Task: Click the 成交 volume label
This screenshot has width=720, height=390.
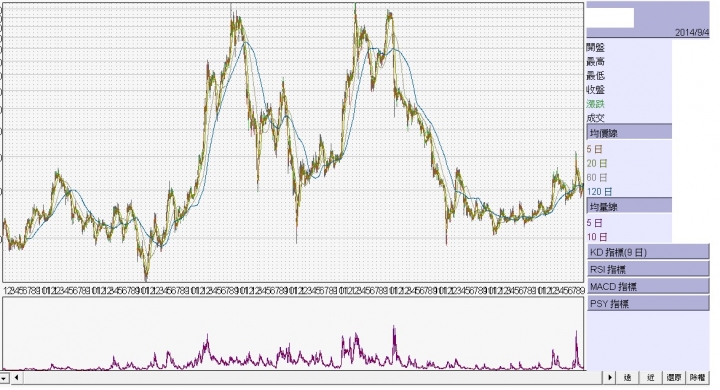Action: pyautogui.click(x=596, y=118)
